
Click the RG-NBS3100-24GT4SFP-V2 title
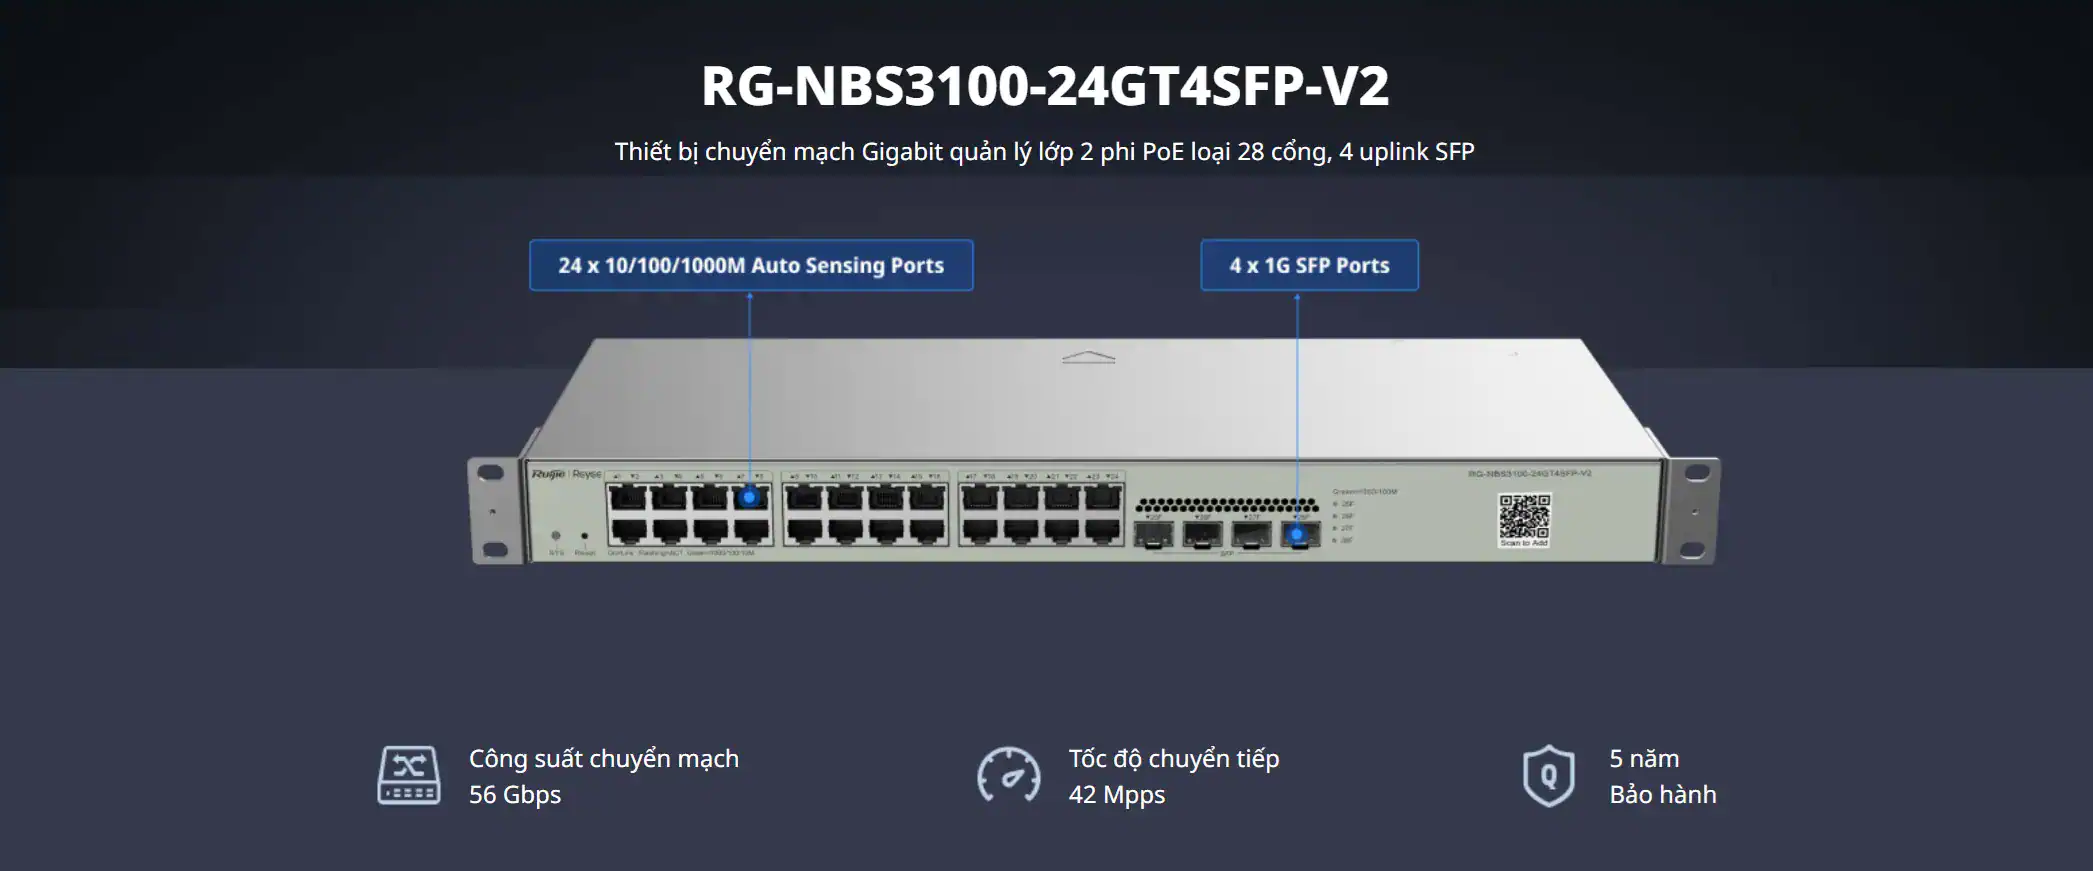point(1045,86)
